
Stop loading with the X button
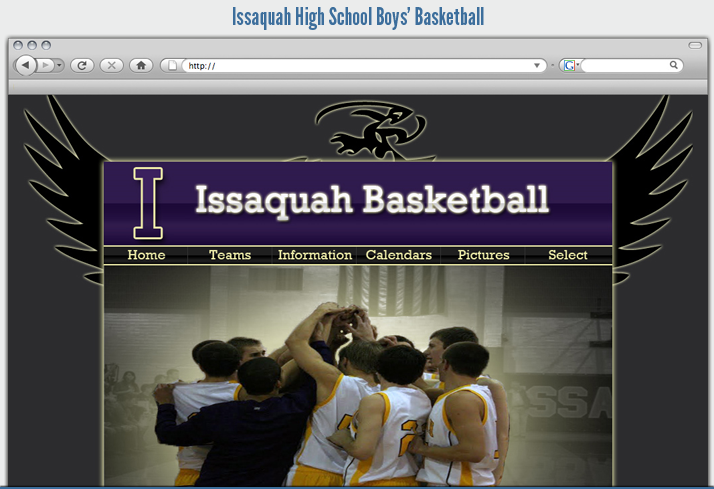[112, 66]
